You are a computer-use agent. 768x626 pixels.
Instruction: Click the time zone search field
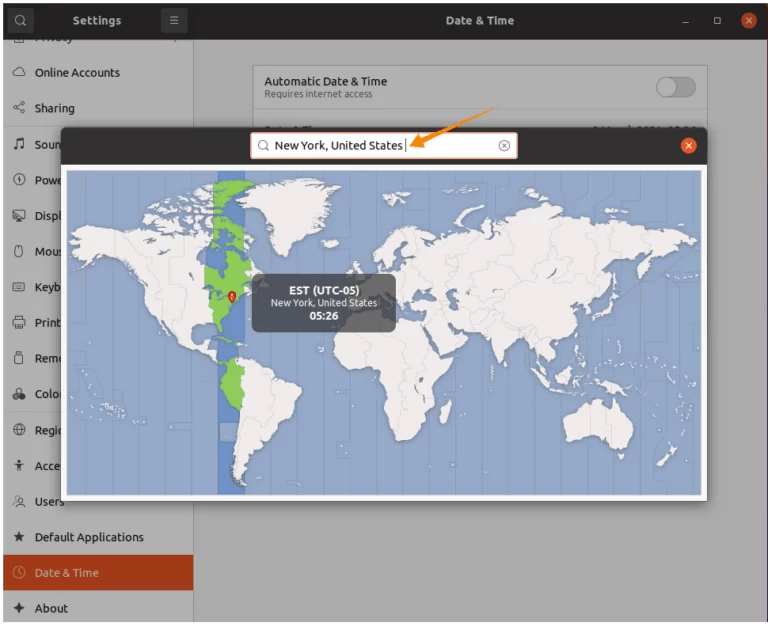[384, 145]
